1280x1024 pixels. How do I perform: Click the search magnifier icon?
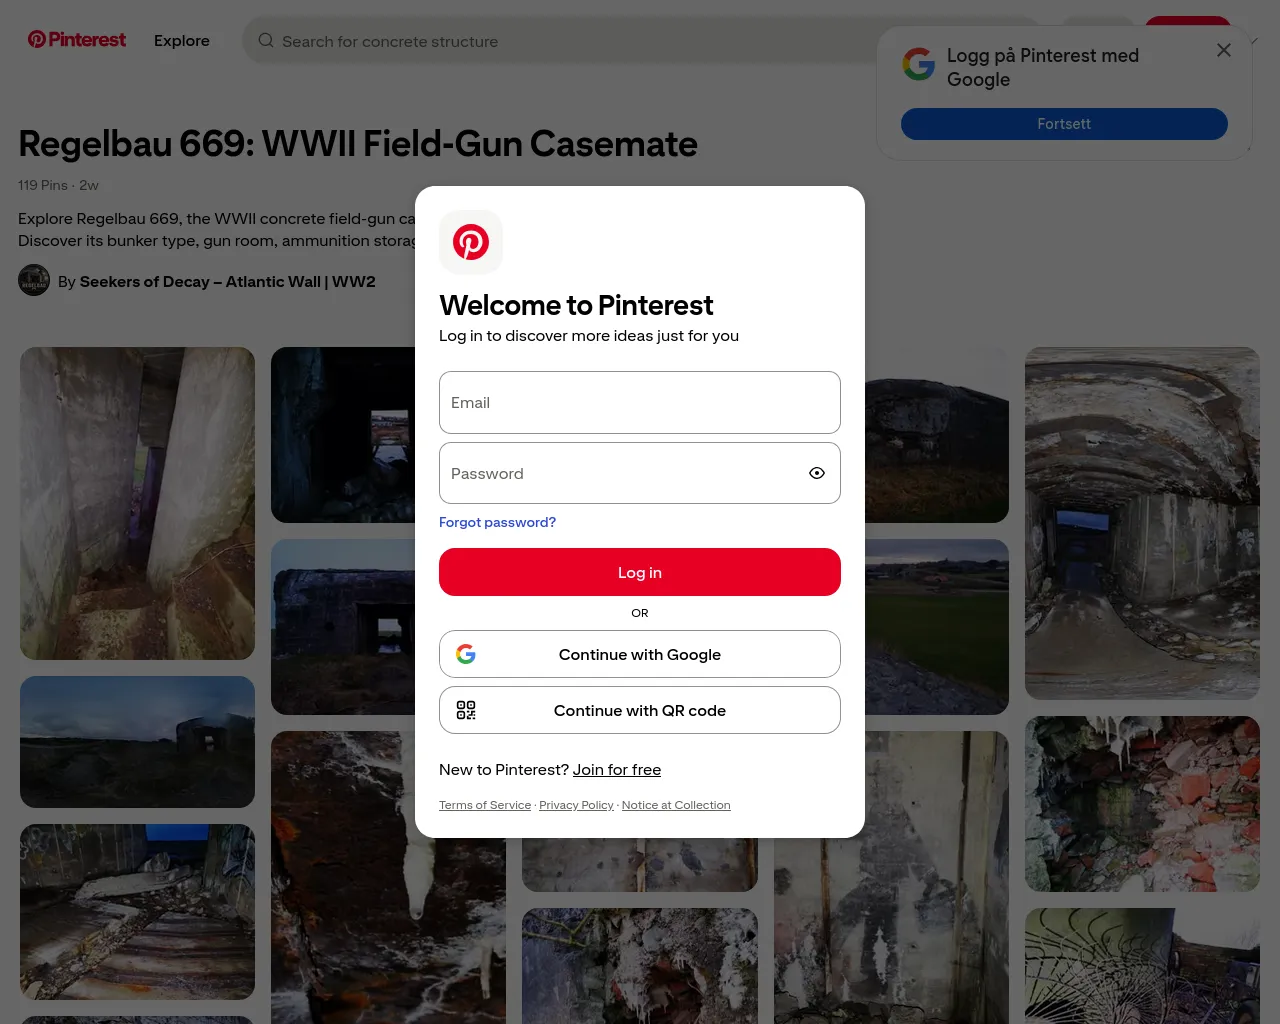point(266,41)
